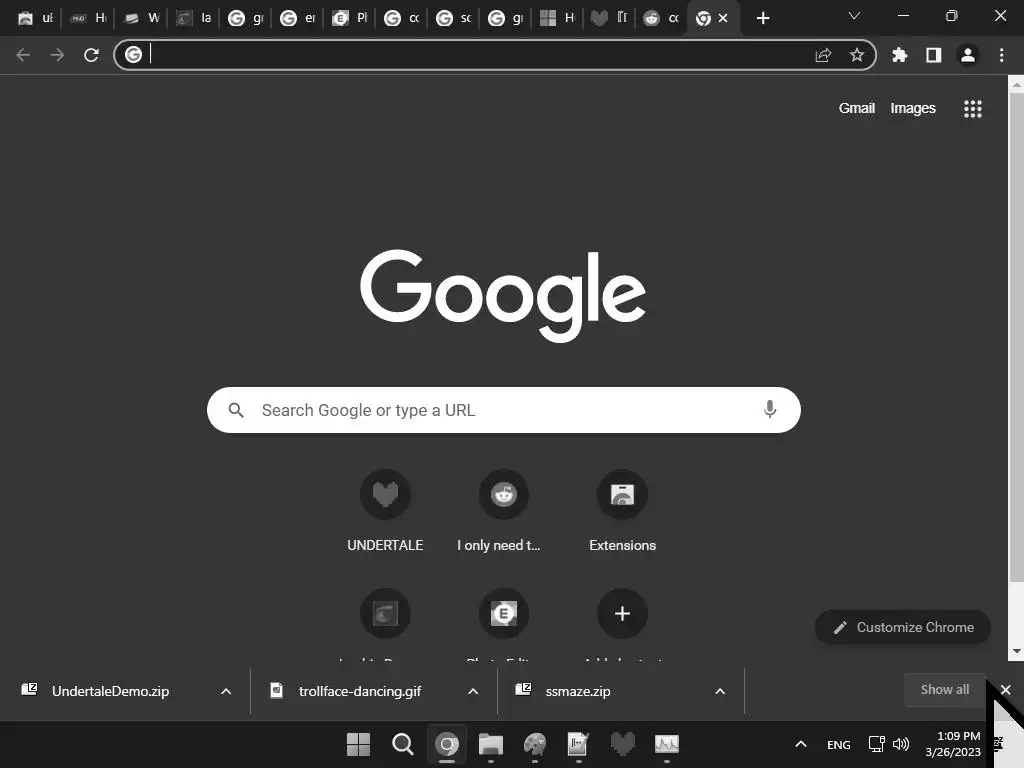Open the Paint palette taskbar app

(x=535, y=744)
